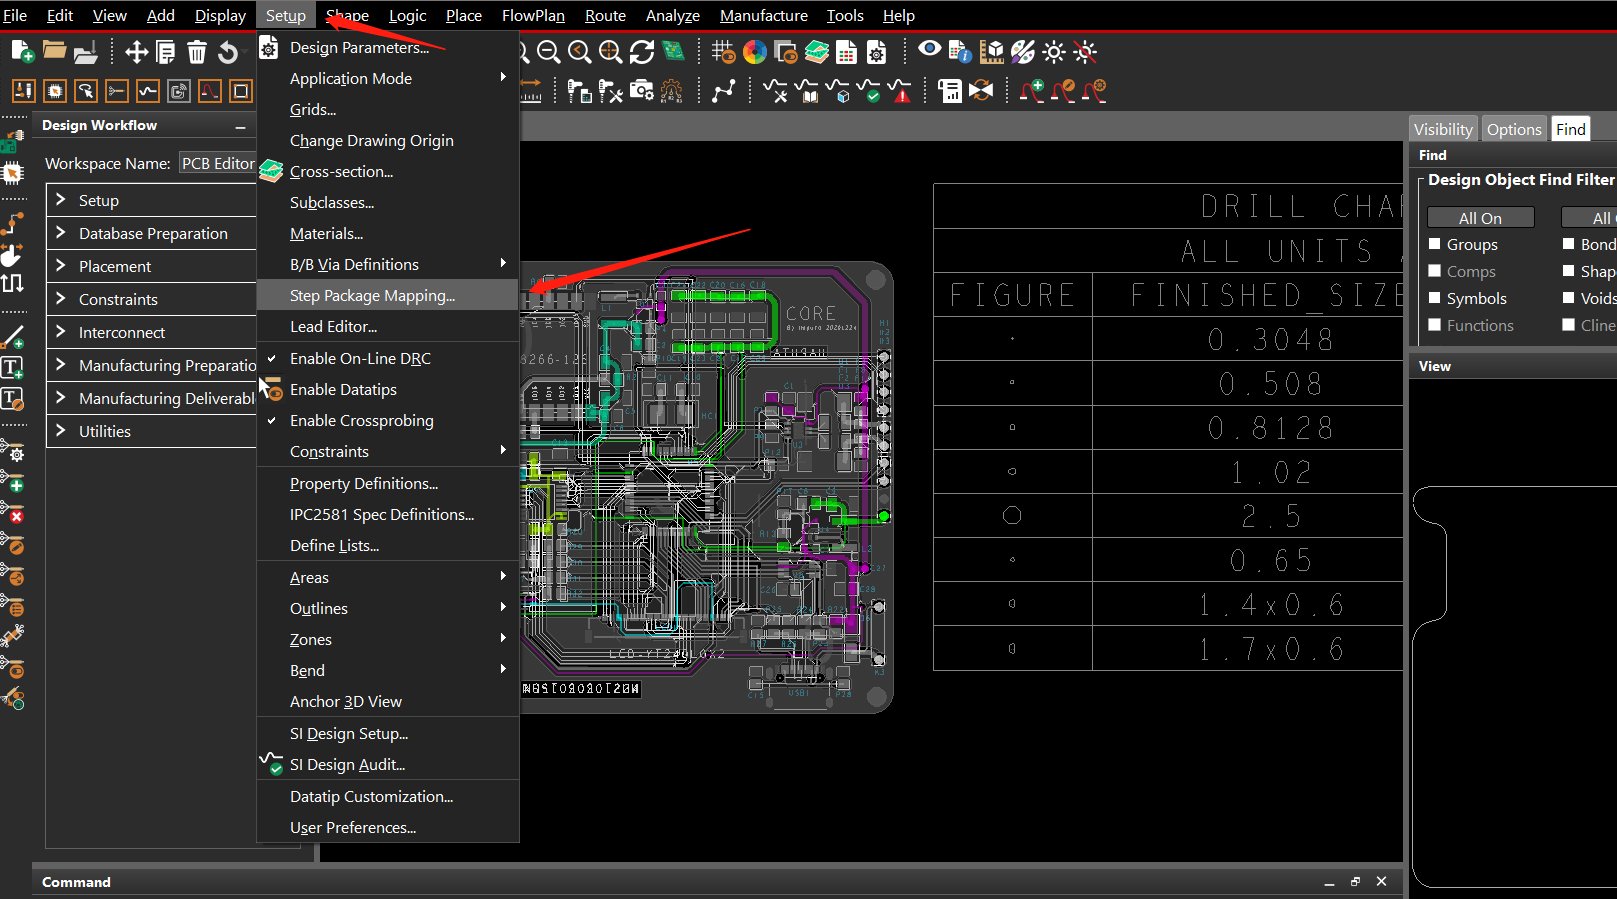This screenshot has height=899, width=1617.
Task: Open the Manufacture menu
Action: [x=764, y=15]
